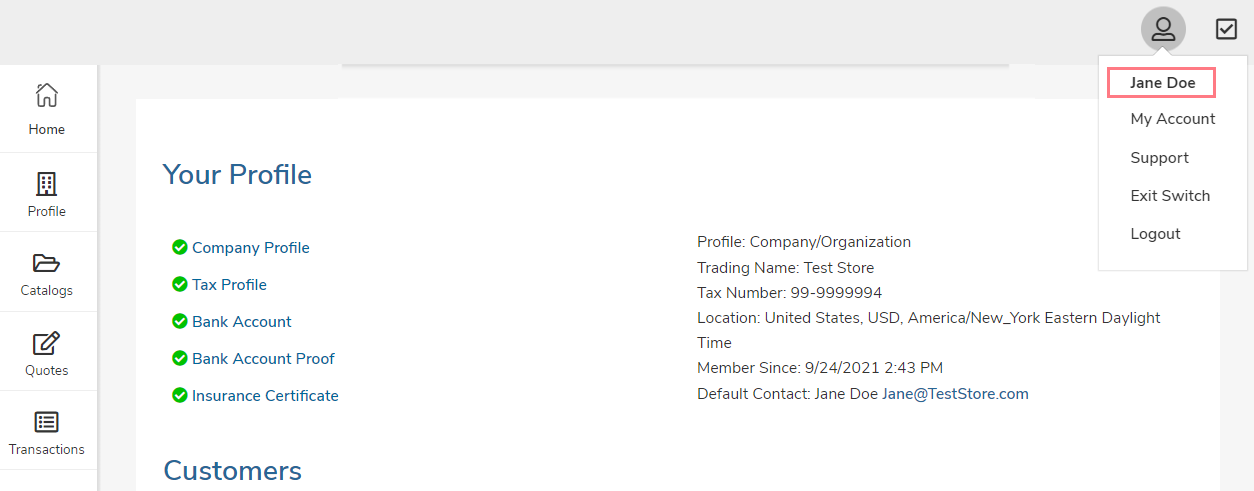This screenshot has width=1254, height=491.
Task: Select Jane Doe in account menu
Action: (1162, 83)
